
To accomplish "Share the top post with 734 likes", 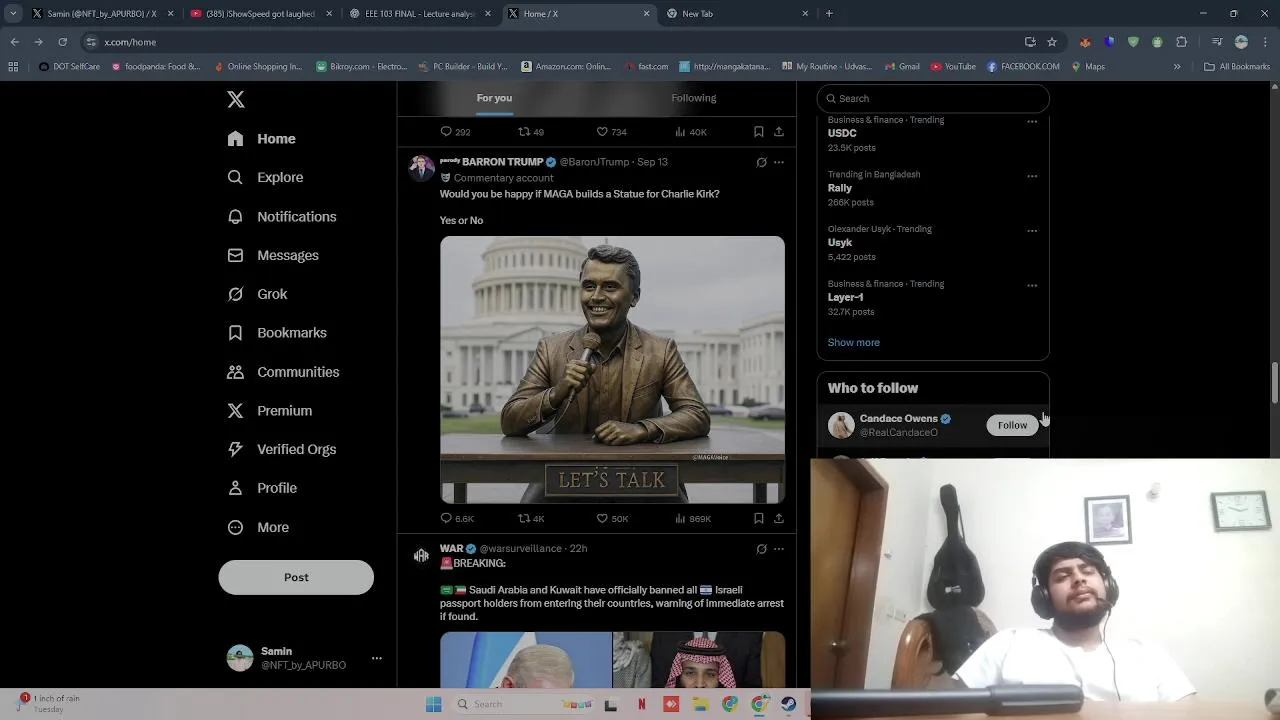I will [x=779, y=131].
